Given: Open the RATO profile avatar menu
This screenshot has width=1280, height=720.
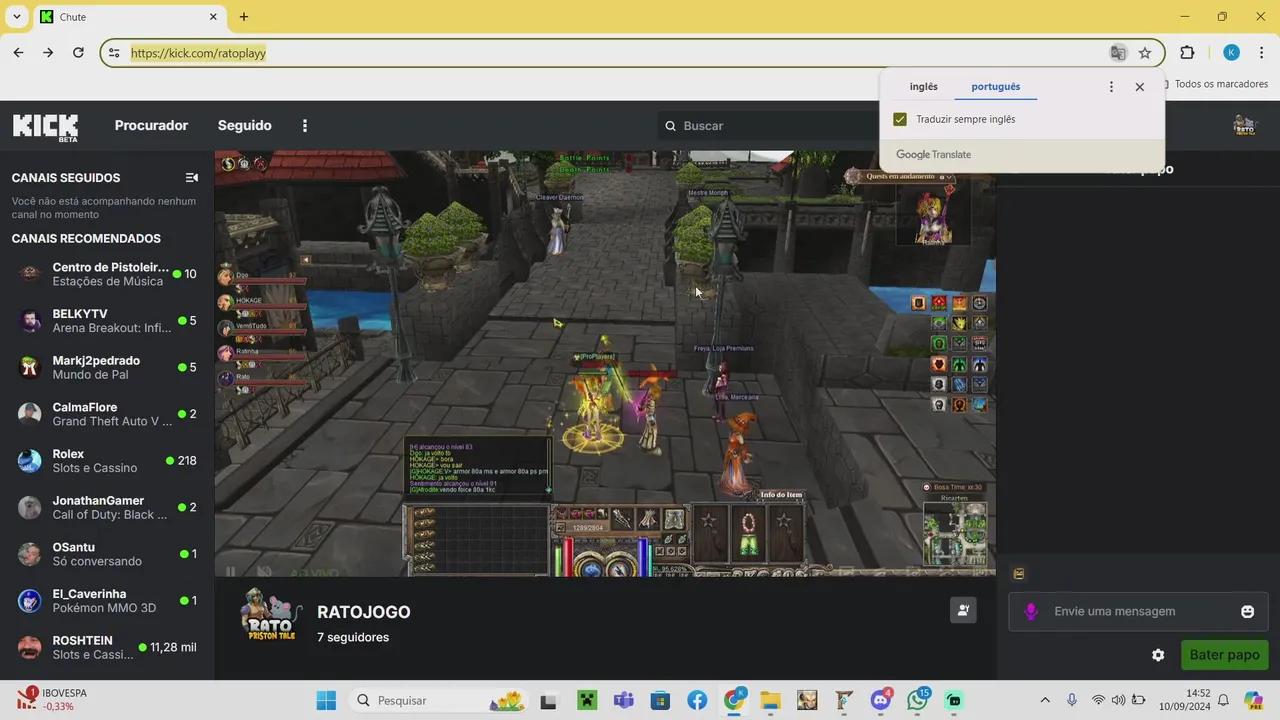Looking at the screenshot, I should pos(1245,126).
